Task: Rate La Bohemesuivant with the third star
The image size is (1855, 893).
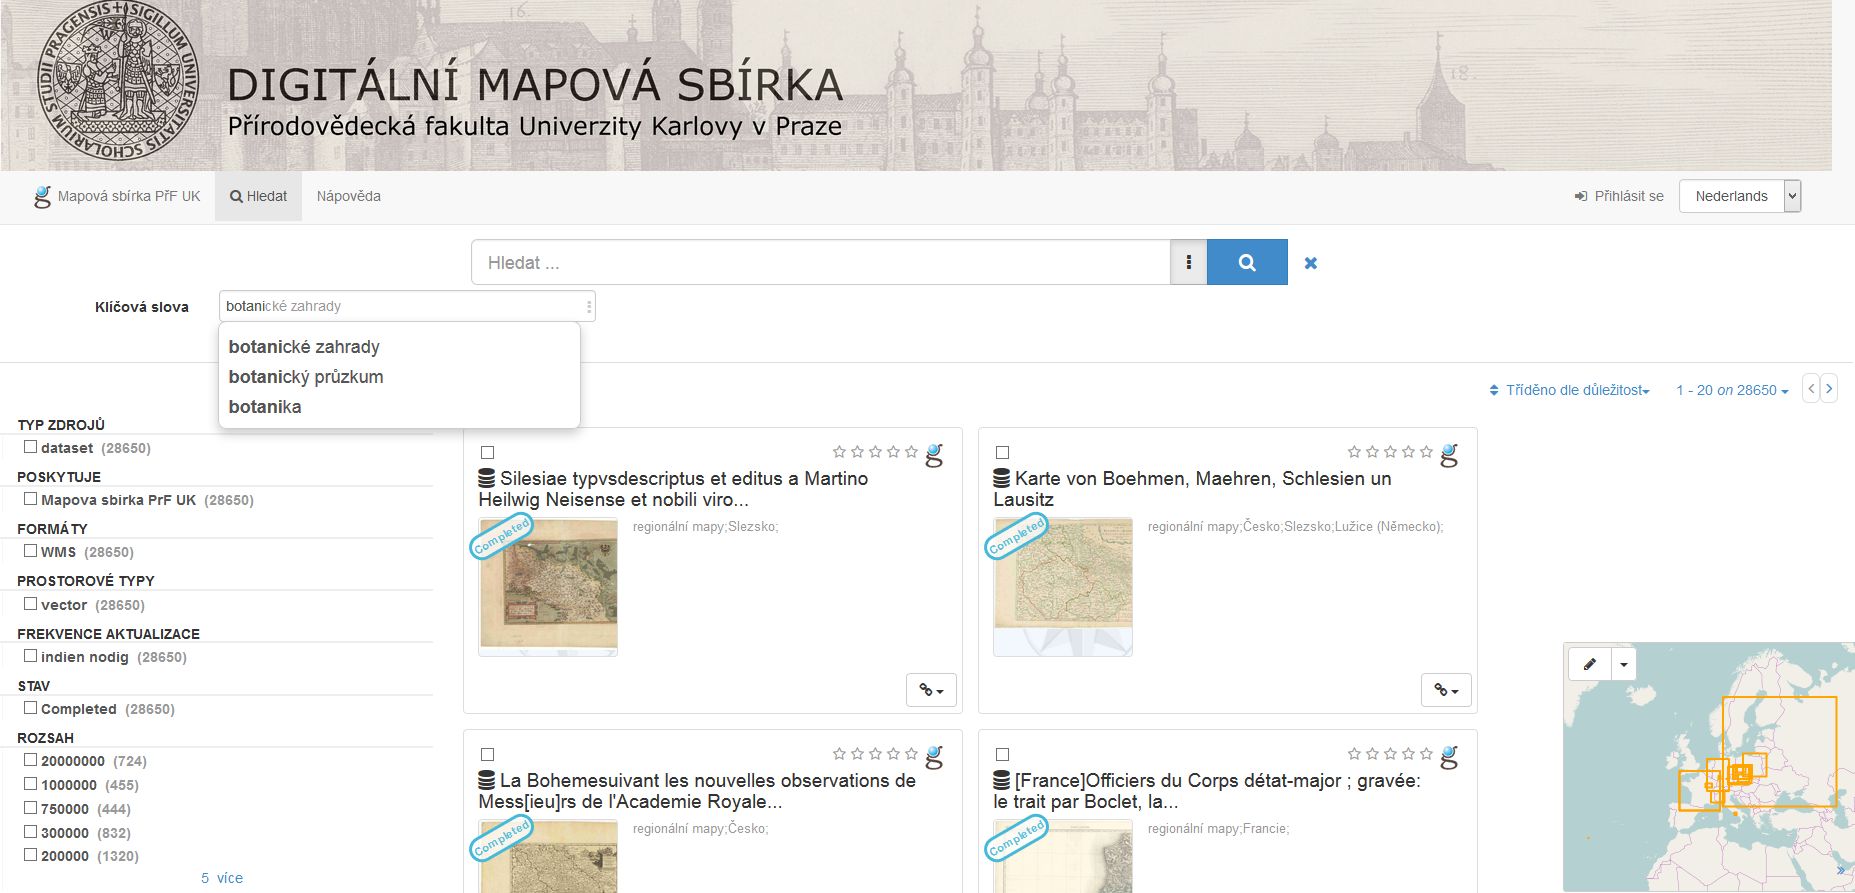Action: (x=875, y=754)
